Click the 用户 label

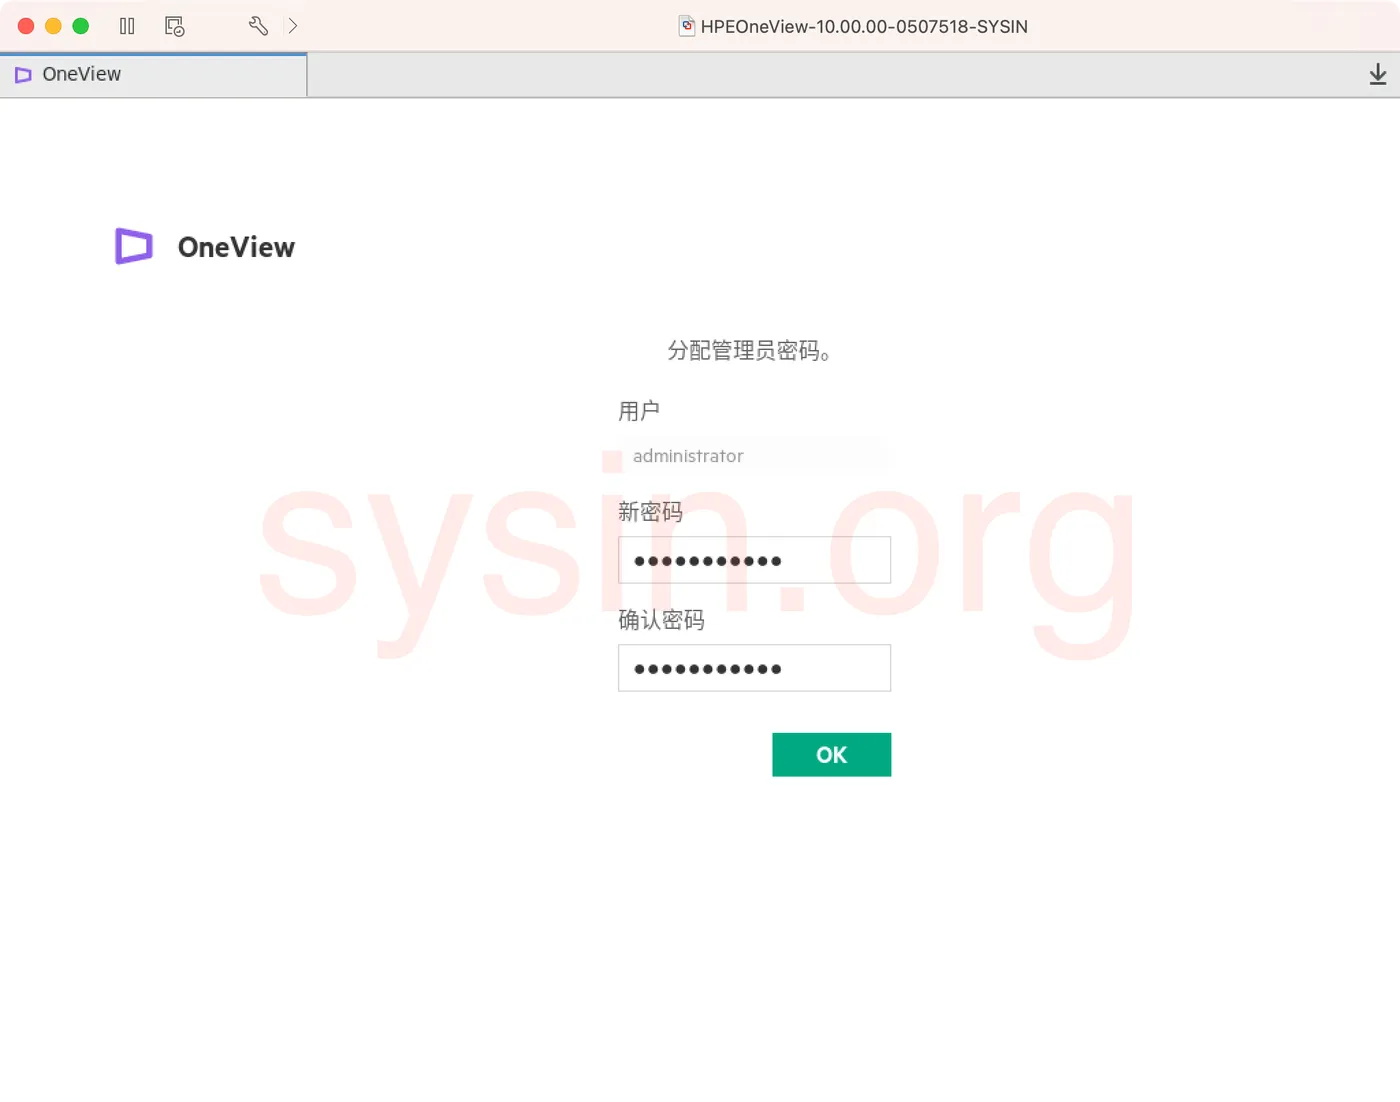[639, 411]
